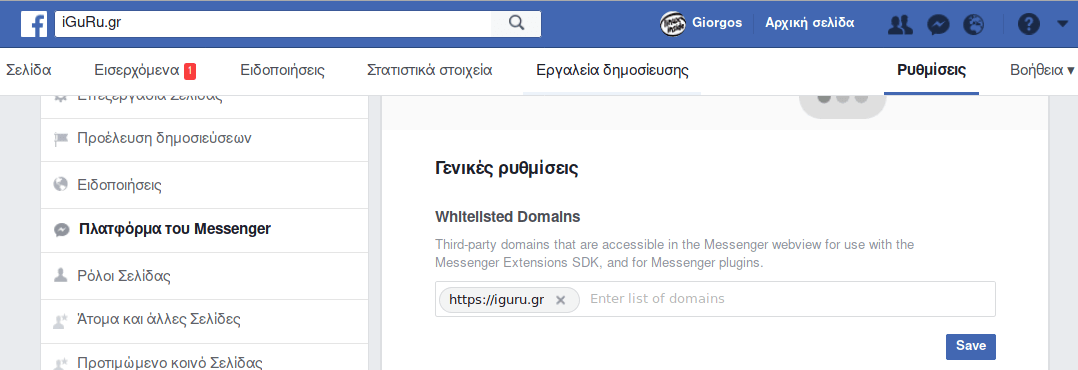The width and height of the screenshot is (1078, 370).
Task: Click the https://iguru.gr domain text
Action: 496,300
